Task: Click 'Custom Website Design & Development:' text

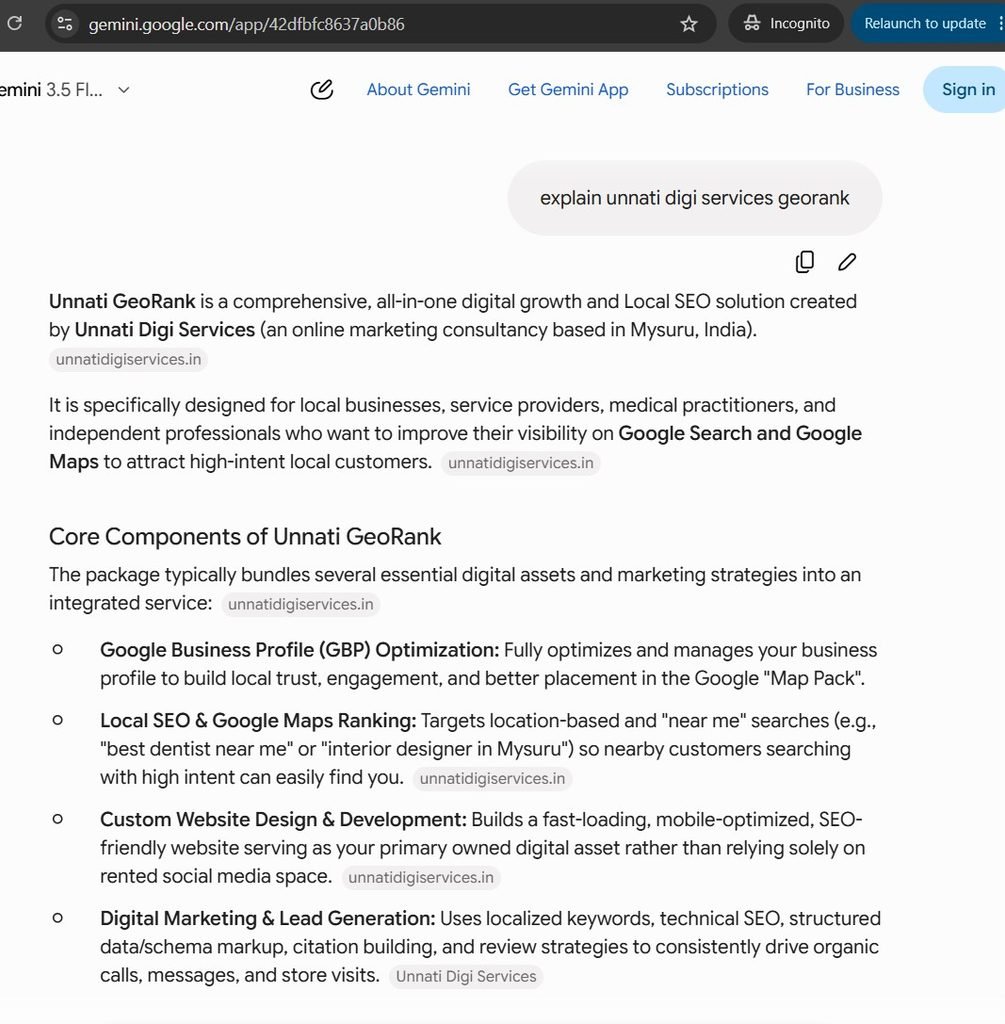Action: point(283,819)
